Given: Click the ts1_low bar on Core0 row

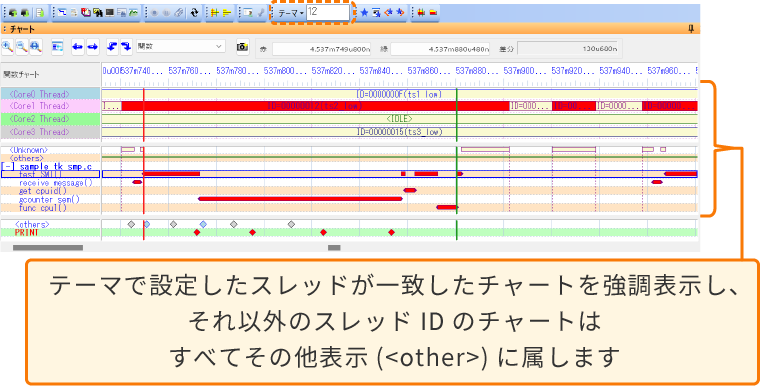Looking at the screenshot, I should [x=399, y=94].
